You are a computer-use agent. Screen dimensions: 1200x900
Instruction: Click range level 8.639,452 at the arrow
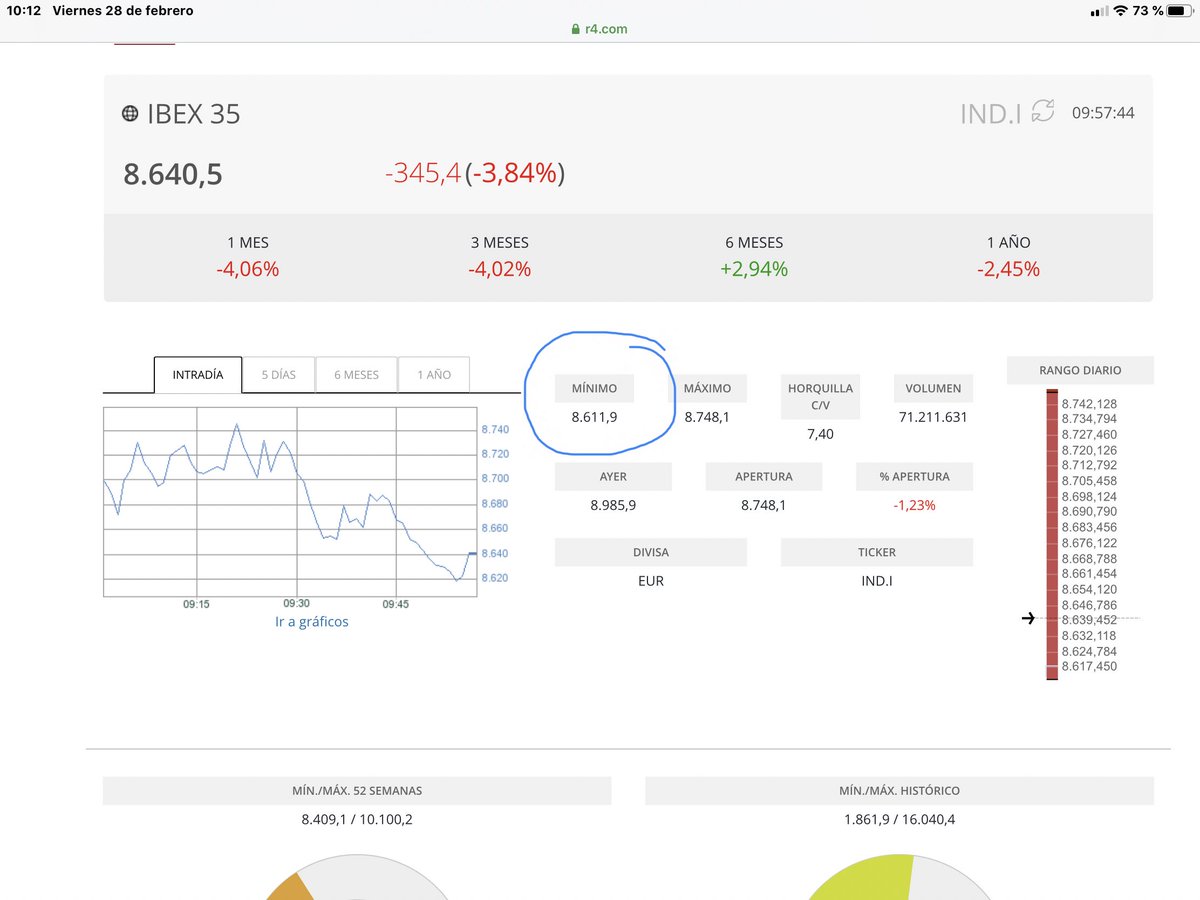1089,620
